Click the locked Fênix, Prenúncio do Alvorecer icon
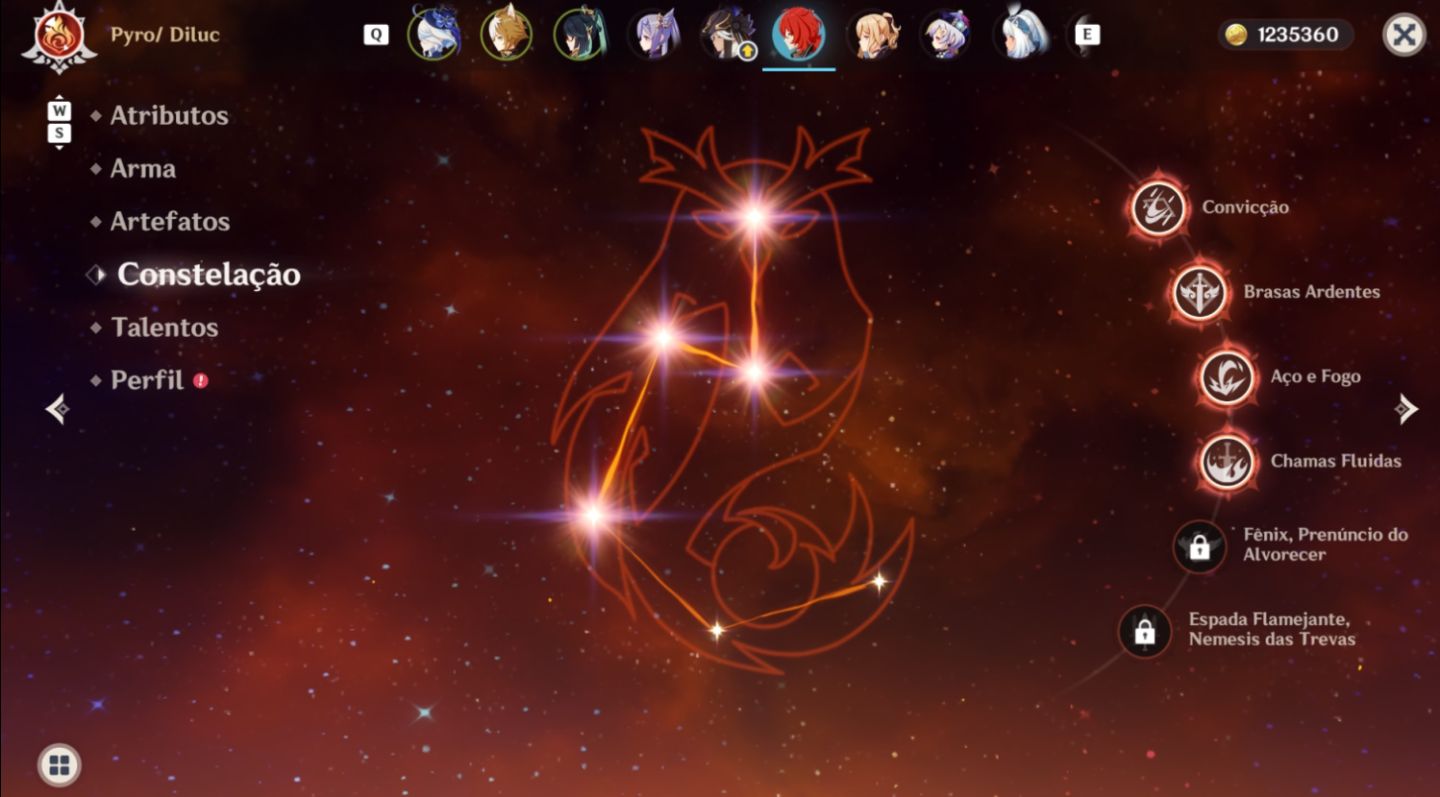Screen dimensions: 1440x797 [1200, 547]
